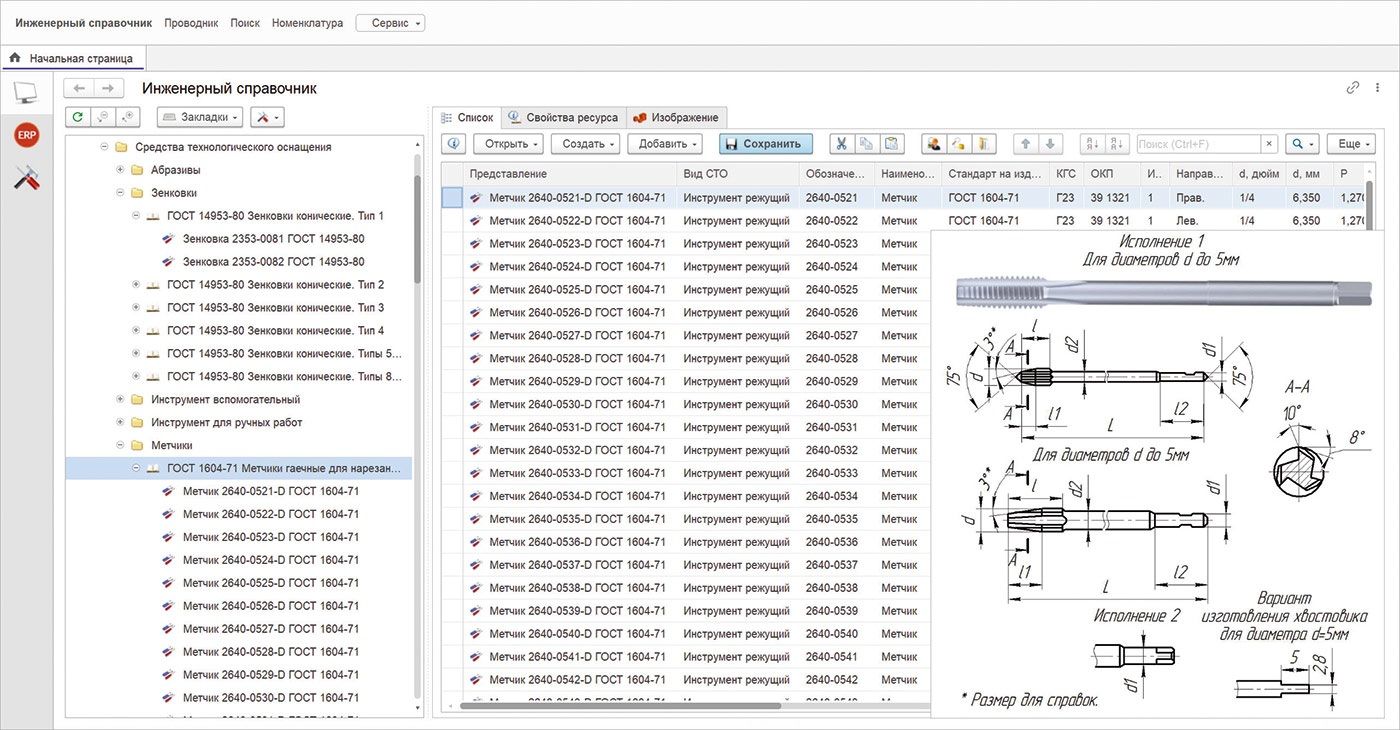Click the Вид СТО column header
This screenshot has height=730, width=1400.
point(738,174)
